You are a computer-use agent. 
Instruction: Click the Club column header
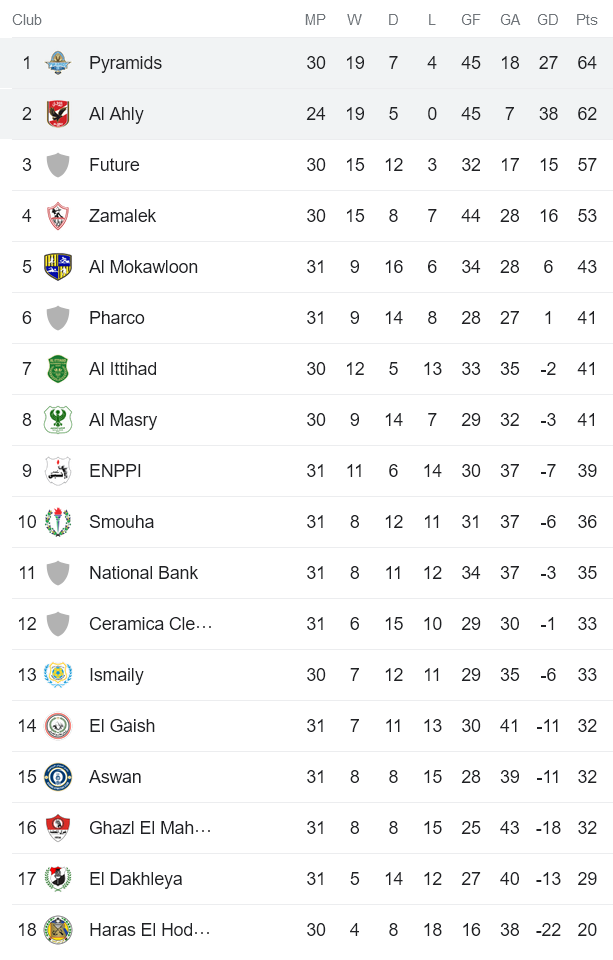27,20
